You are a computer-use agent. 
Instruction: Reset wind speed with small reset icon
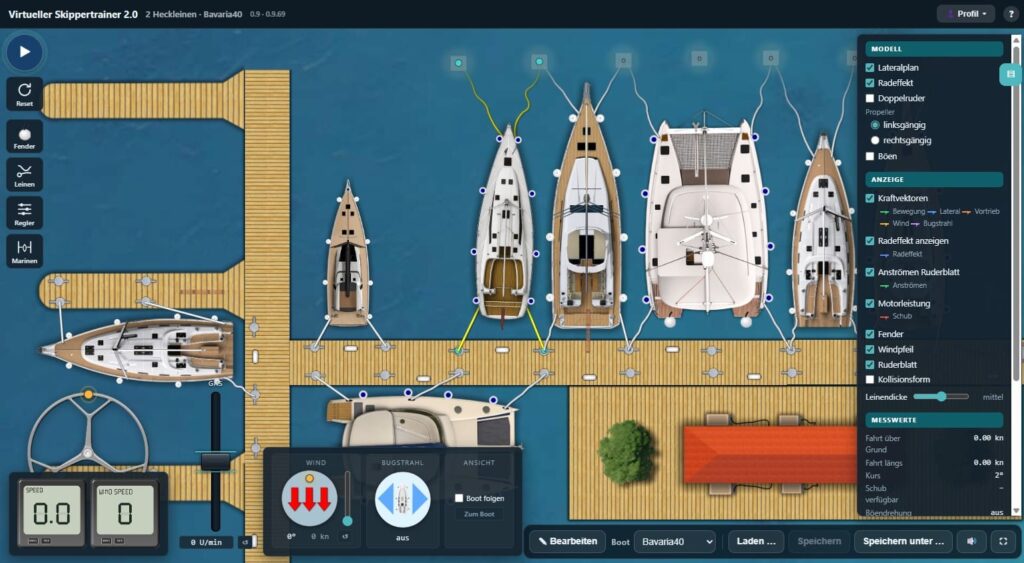pyautogui.click(x=345, y=537)
